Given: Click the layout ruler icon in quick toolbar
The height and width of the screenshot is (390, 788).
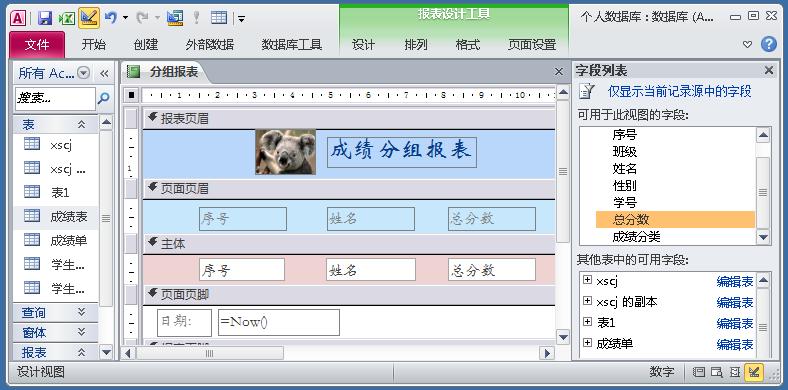Looking at the screenshot, I should click(175, 18).
